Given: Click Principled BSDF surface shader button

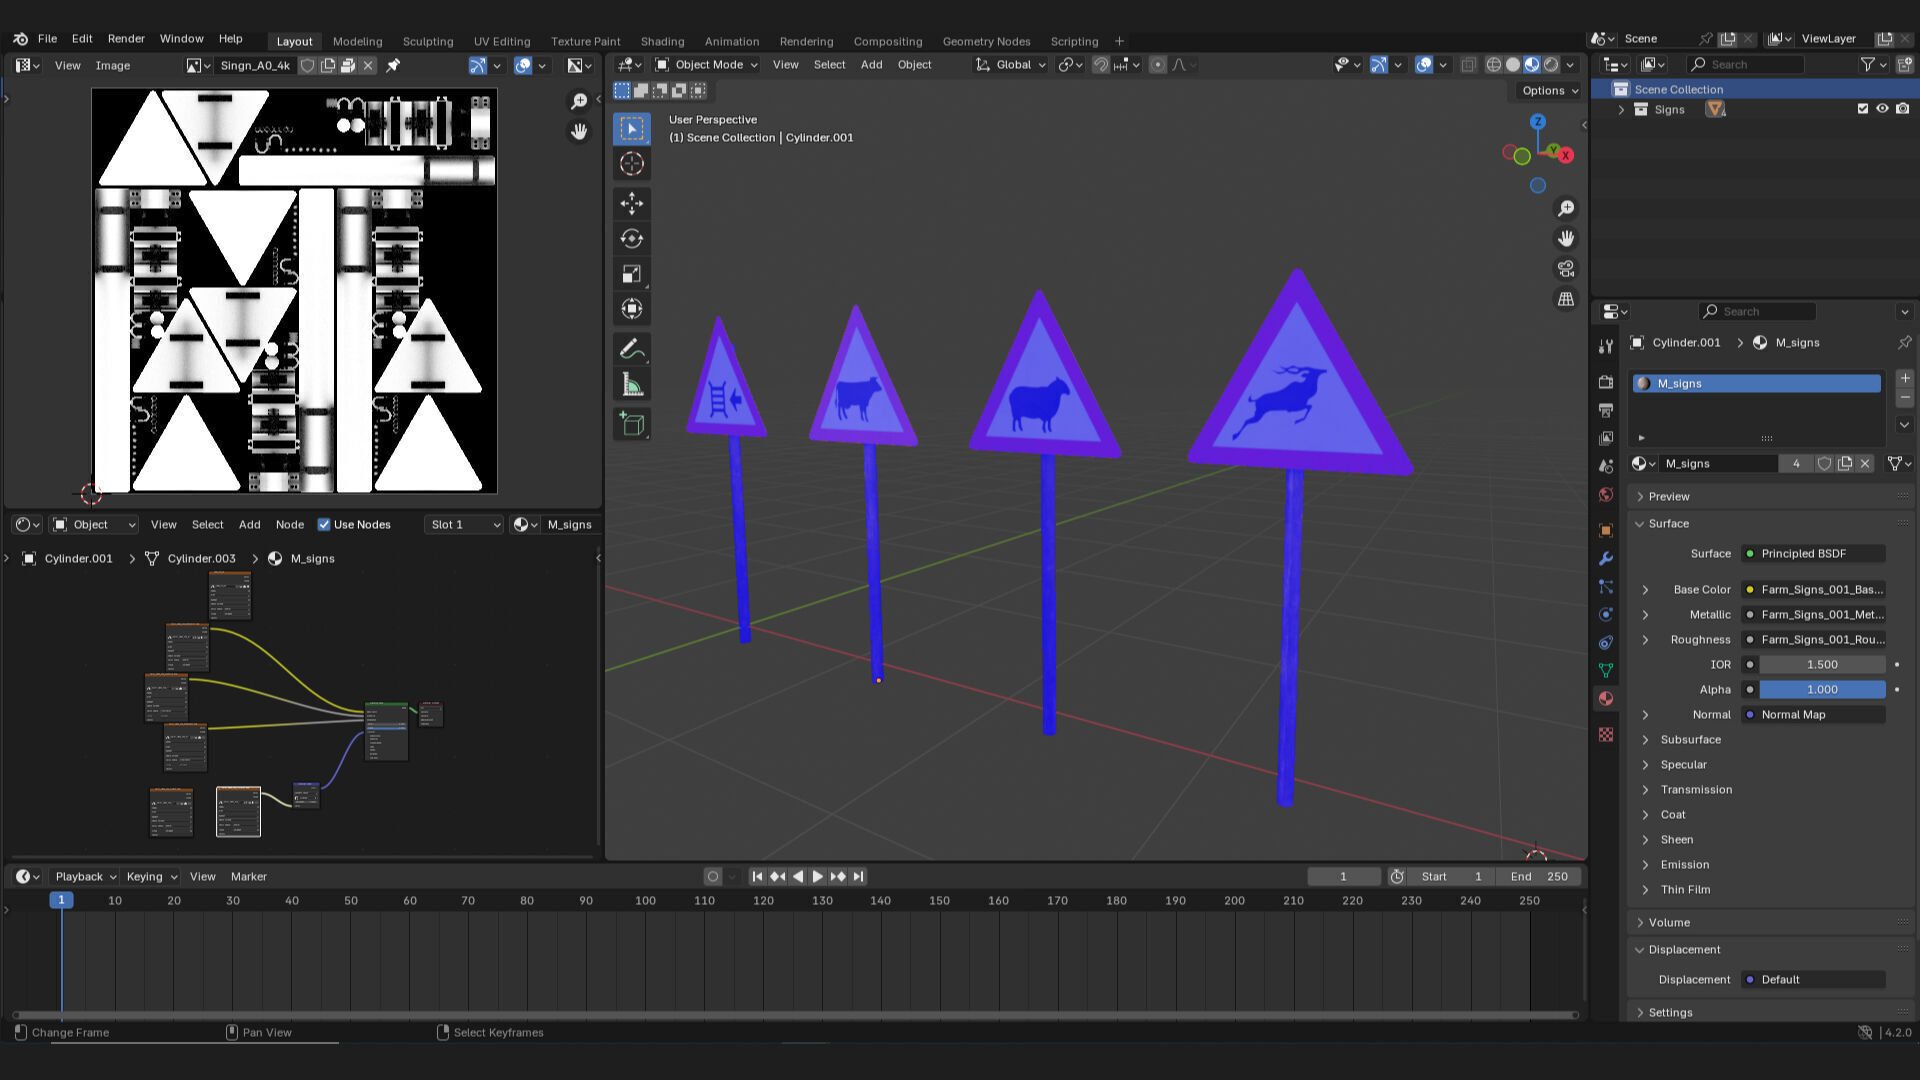Looking at the screenshot, I should pos(1812,554).
